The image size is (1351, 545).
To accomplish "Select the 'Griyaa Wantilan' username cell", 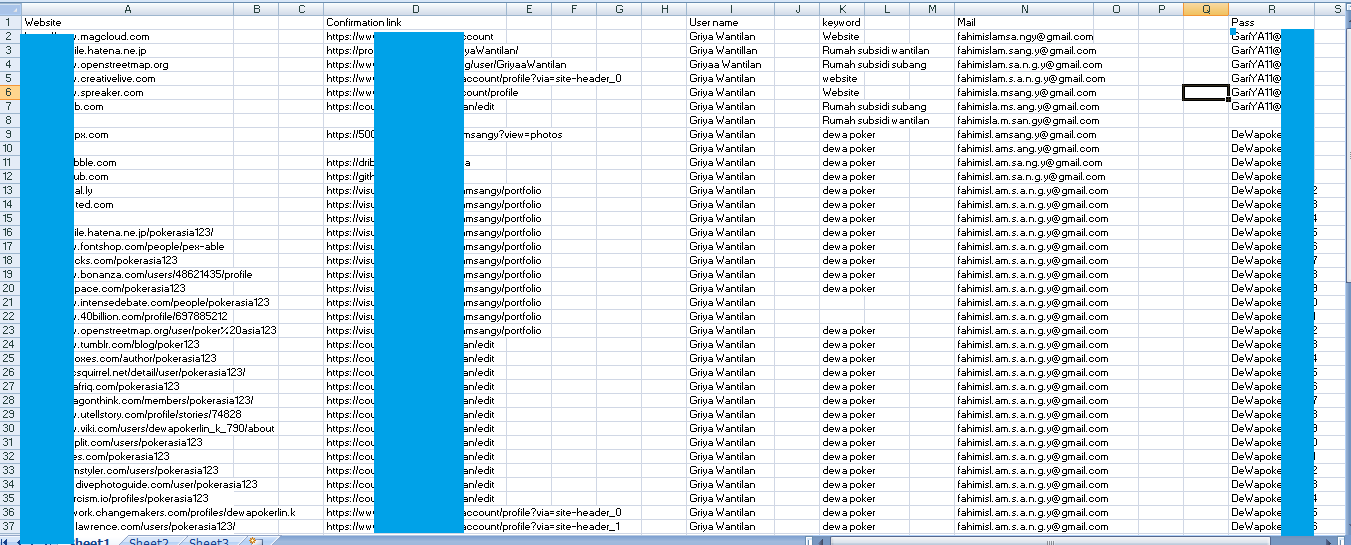I will click(x=725, y=64).
